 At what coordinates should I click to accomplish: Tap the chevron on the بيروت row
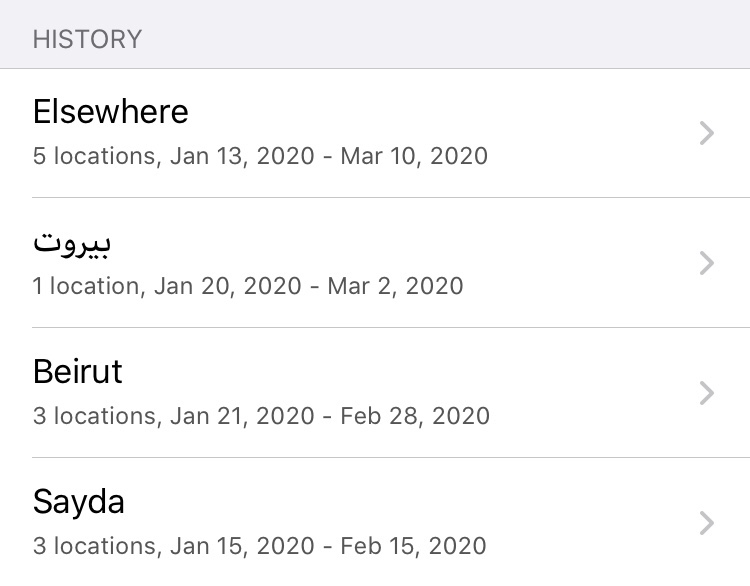click(x=707, y=263)
